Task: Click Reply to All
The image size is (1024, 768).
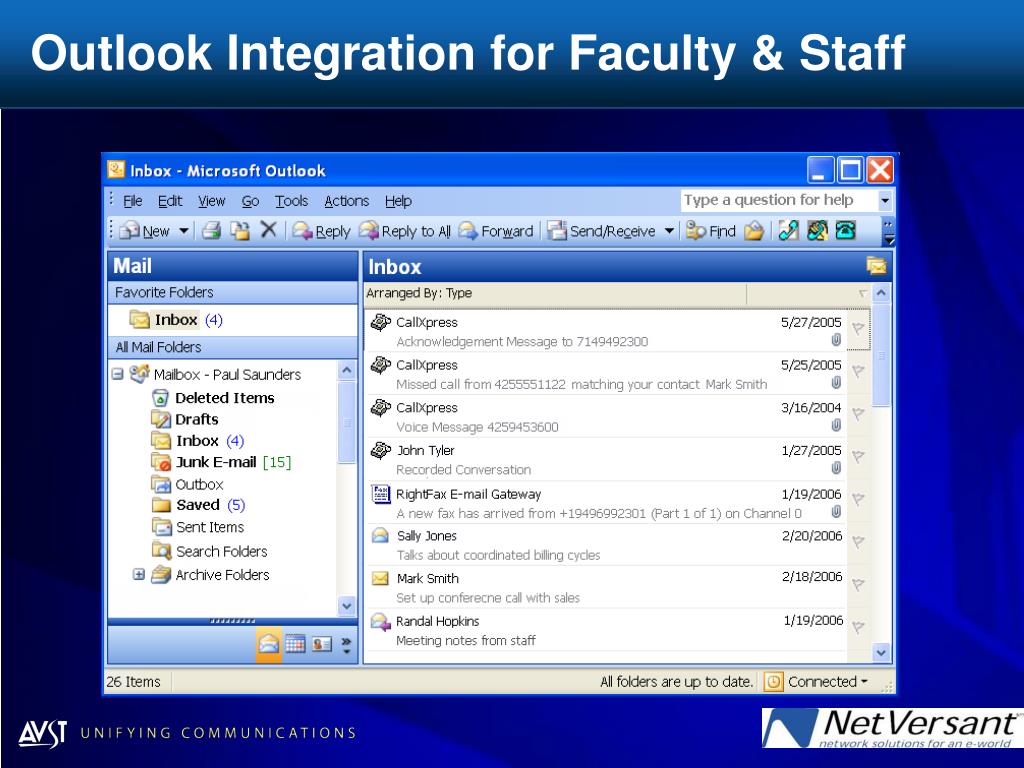Action: pyautogui.click(x=405, y=231)
